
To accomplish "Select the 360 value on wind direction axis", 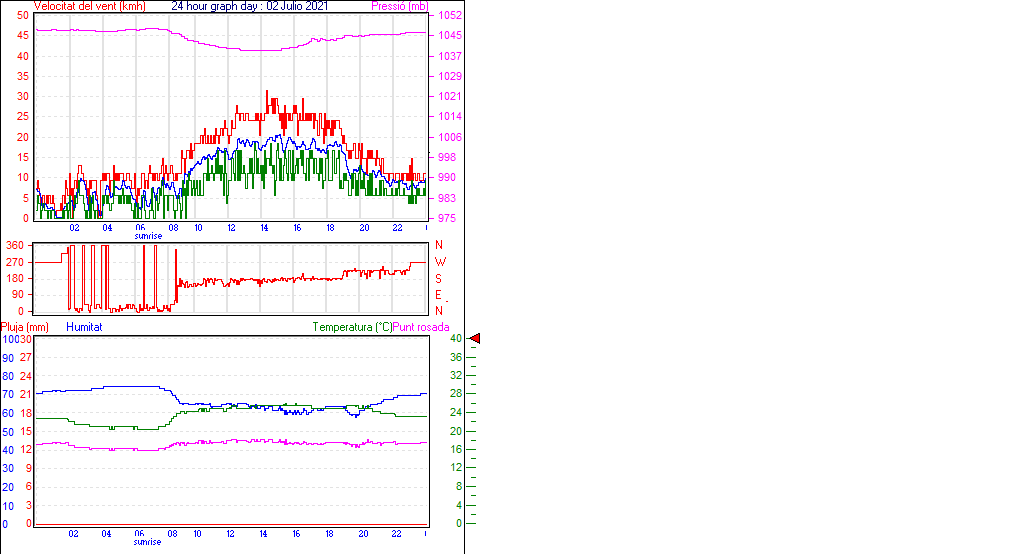I will tap(15, 246).
